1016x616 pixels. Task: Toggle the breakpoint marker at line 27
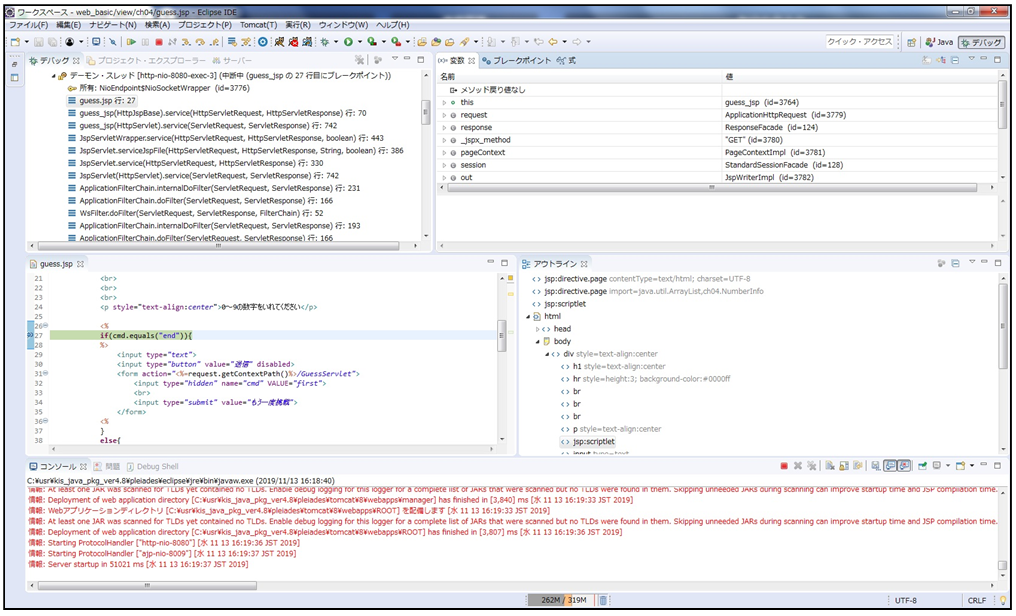29,335
